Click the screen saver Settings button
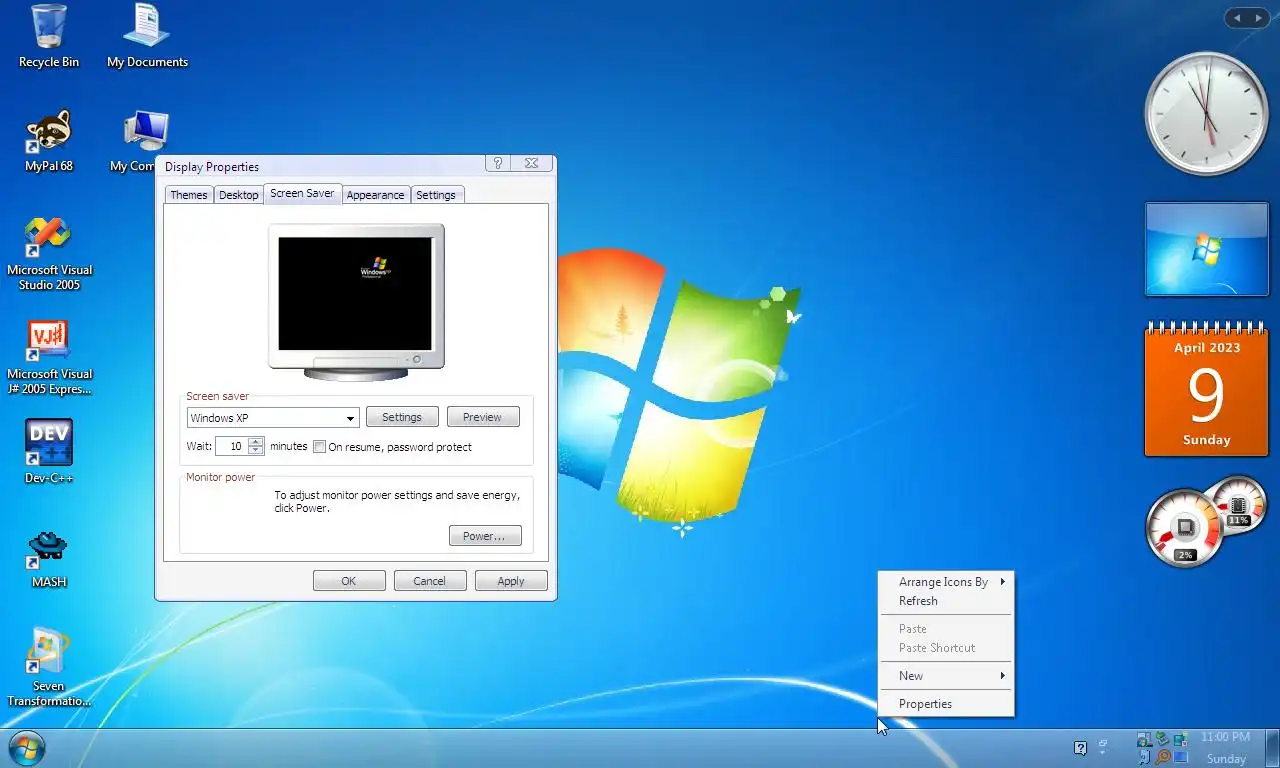 [x=402, y=417]
